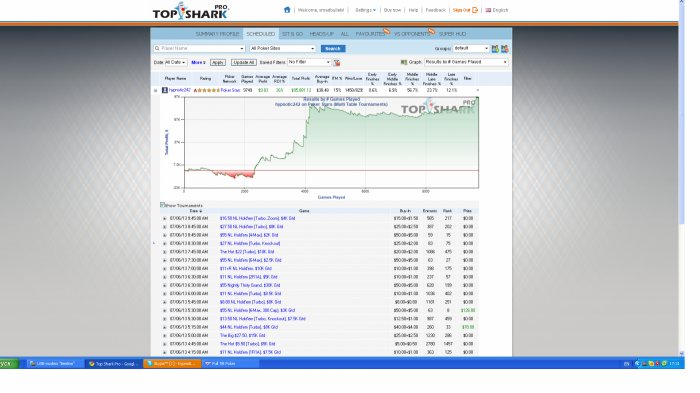
Task: Open the Date All Date dropdown
Action: pyautogui.click(x=175, y=63)
